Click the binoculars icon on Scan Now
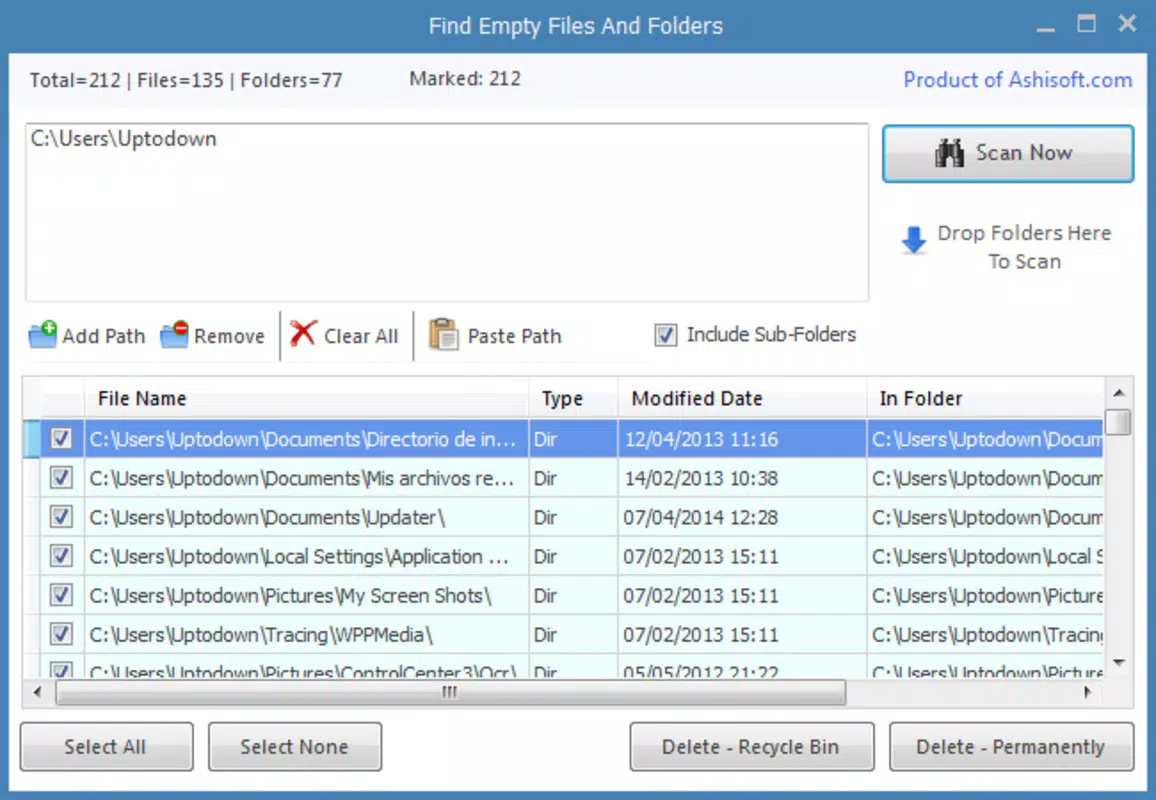The height and width of the screenshot is (800, 1156). [x=950, y=153]
